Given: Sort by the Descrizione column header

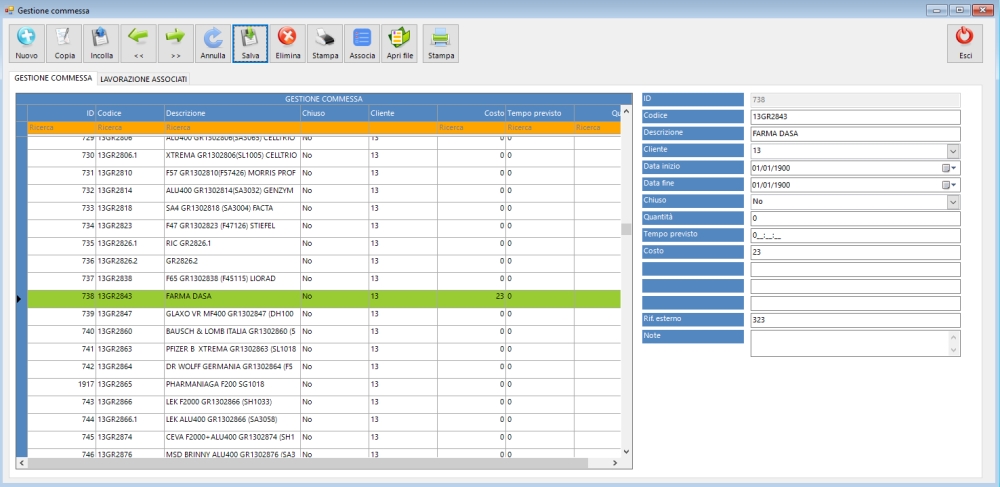Looking at the screenshot, I should (x=232, y=113).
